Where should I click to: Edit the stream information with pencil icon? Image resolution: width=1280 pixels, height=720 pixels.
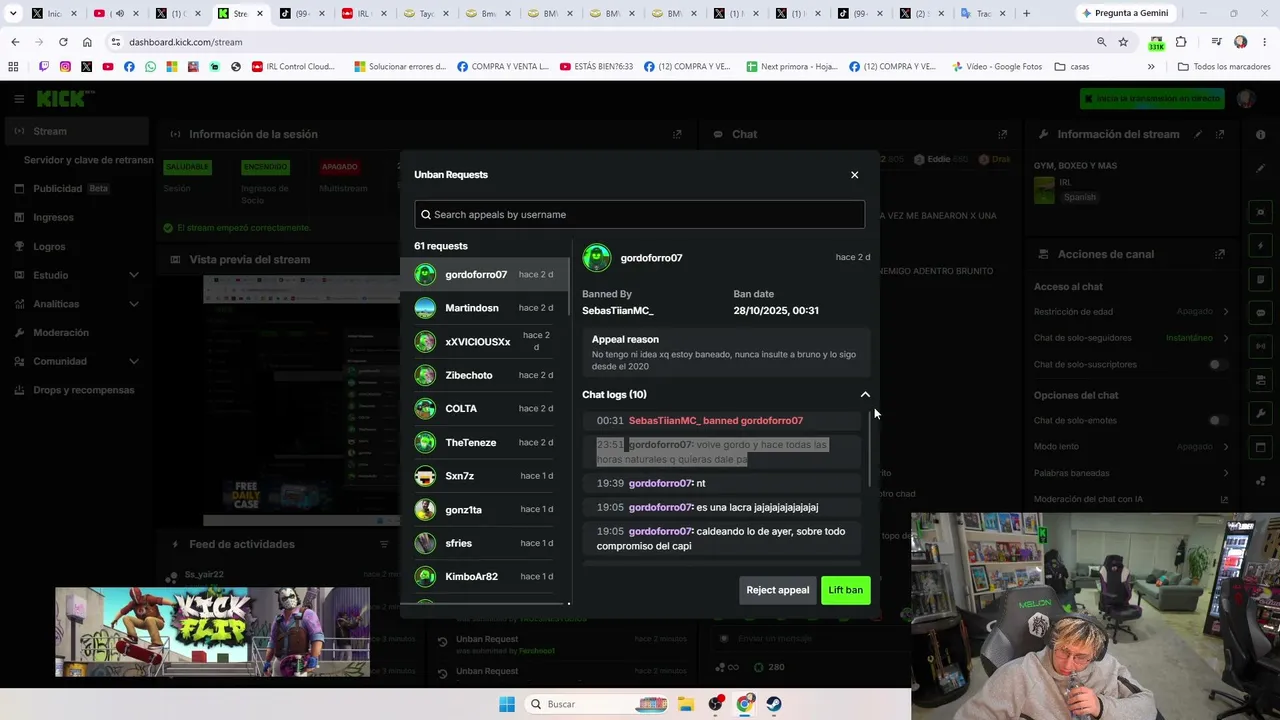tap(1198, 134)
